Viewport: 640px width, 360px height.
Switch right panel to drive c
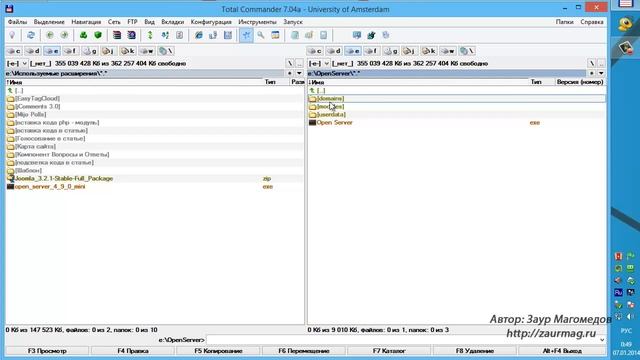315,51
